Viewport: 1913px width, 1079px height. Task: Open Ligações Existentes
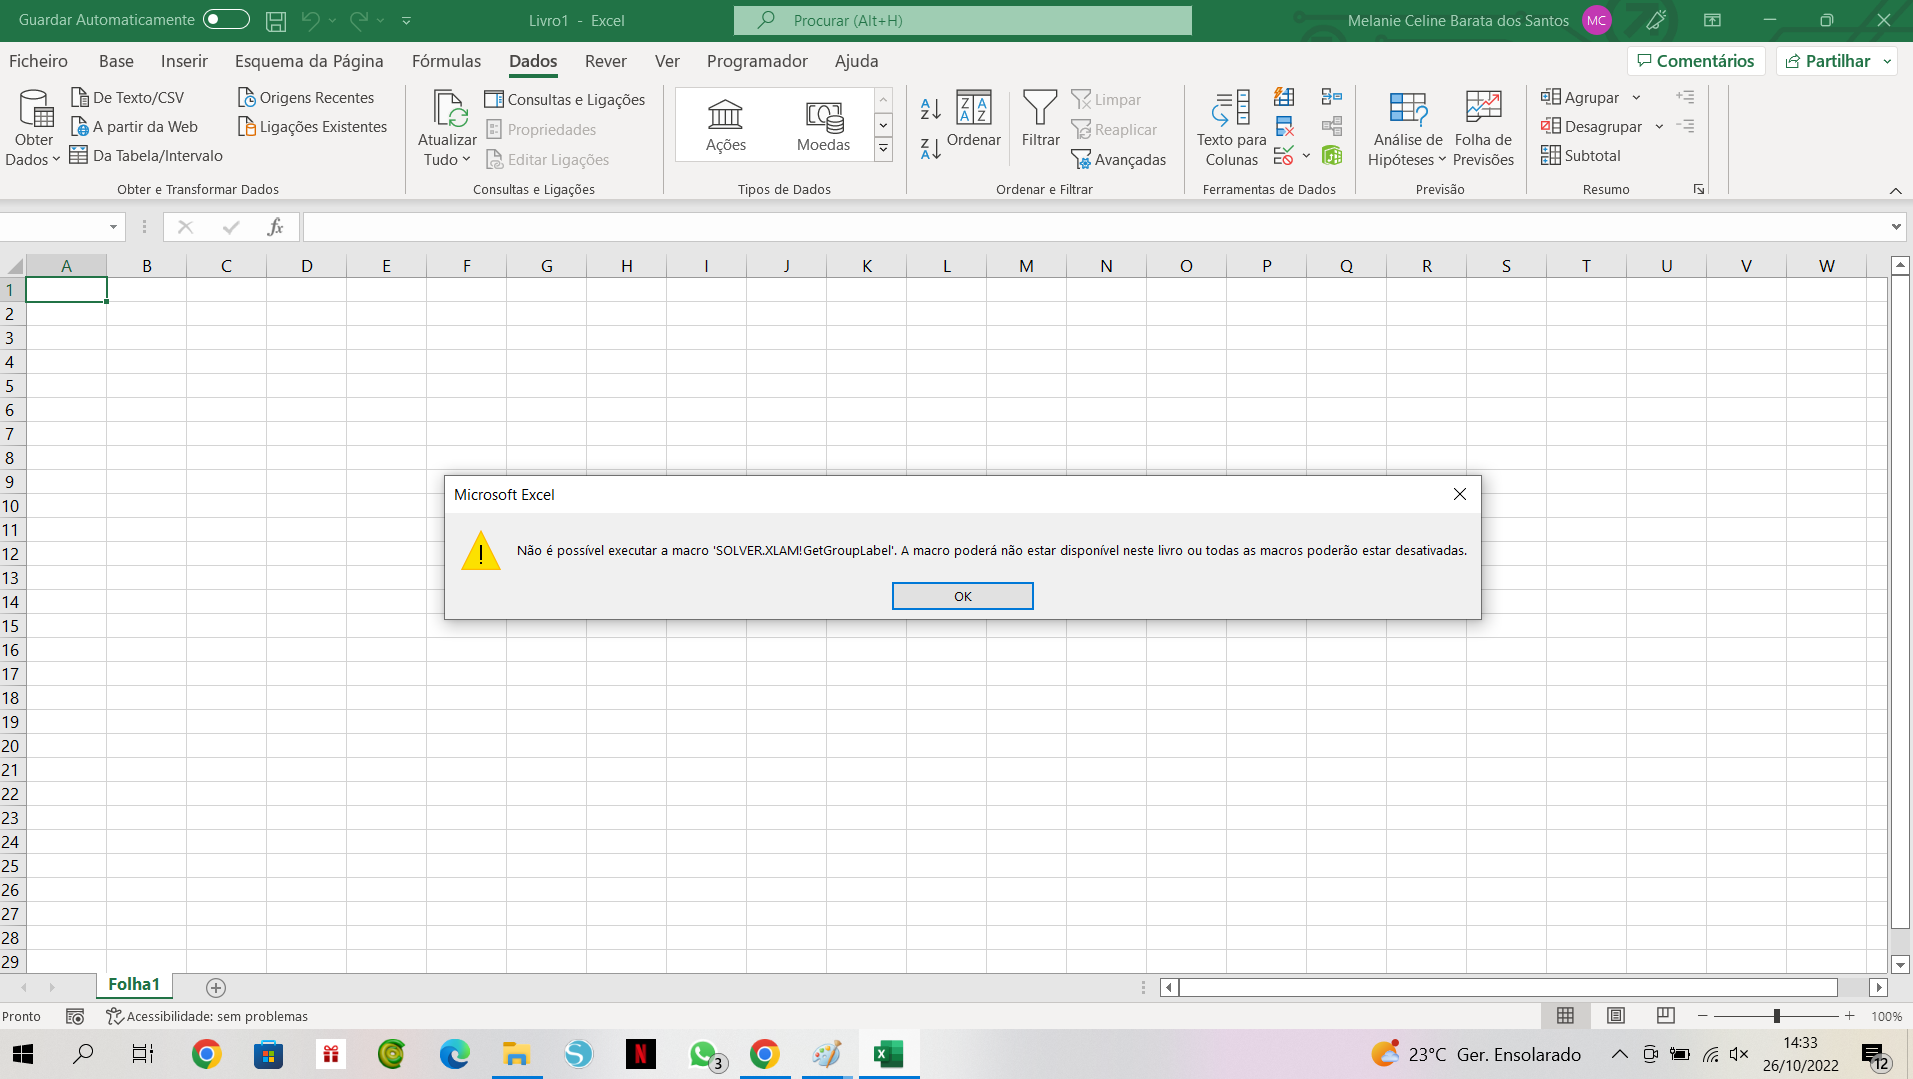click(x=313, y=126)
